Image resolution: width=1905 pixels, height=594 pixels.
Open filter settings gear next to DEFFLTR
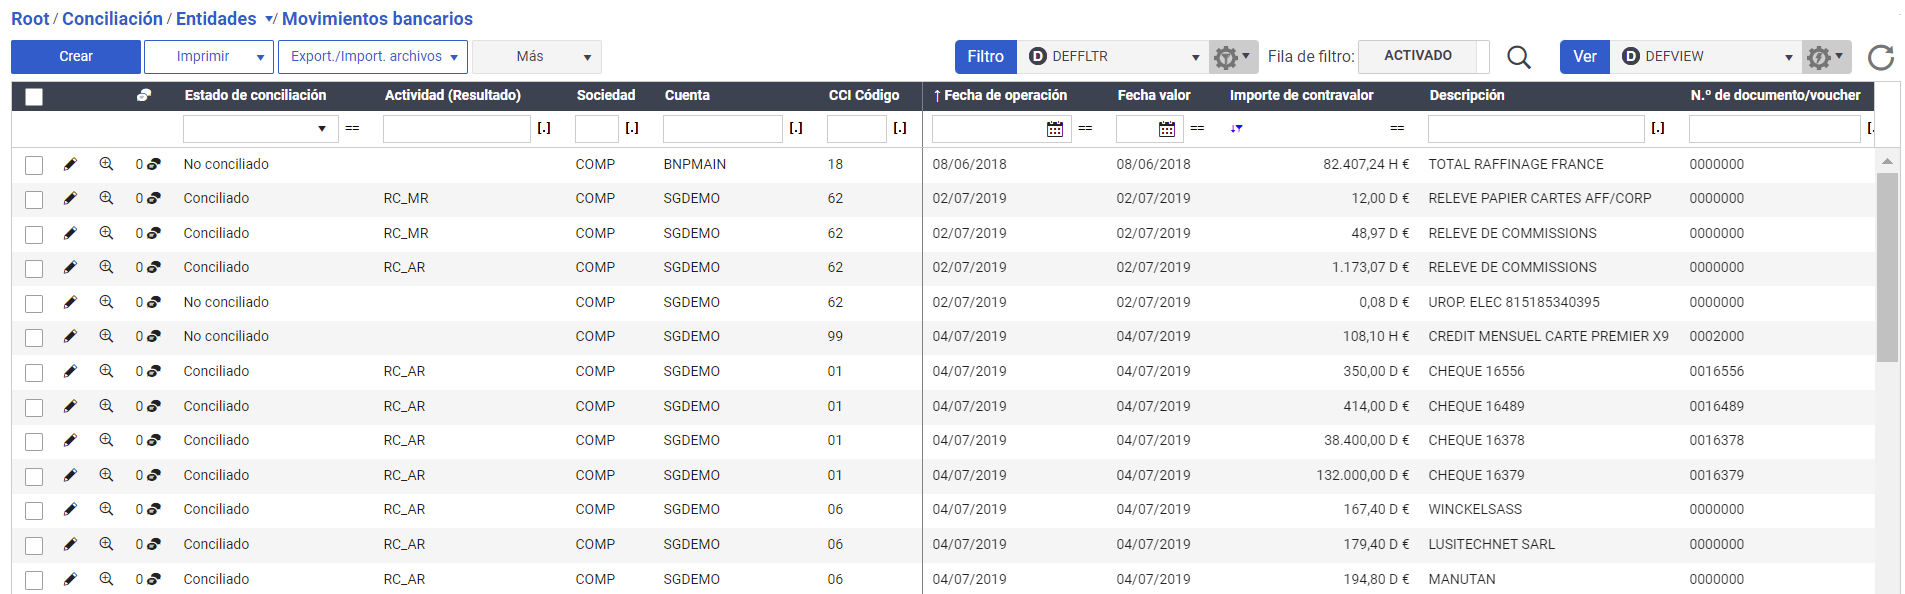pos(1231,57)
